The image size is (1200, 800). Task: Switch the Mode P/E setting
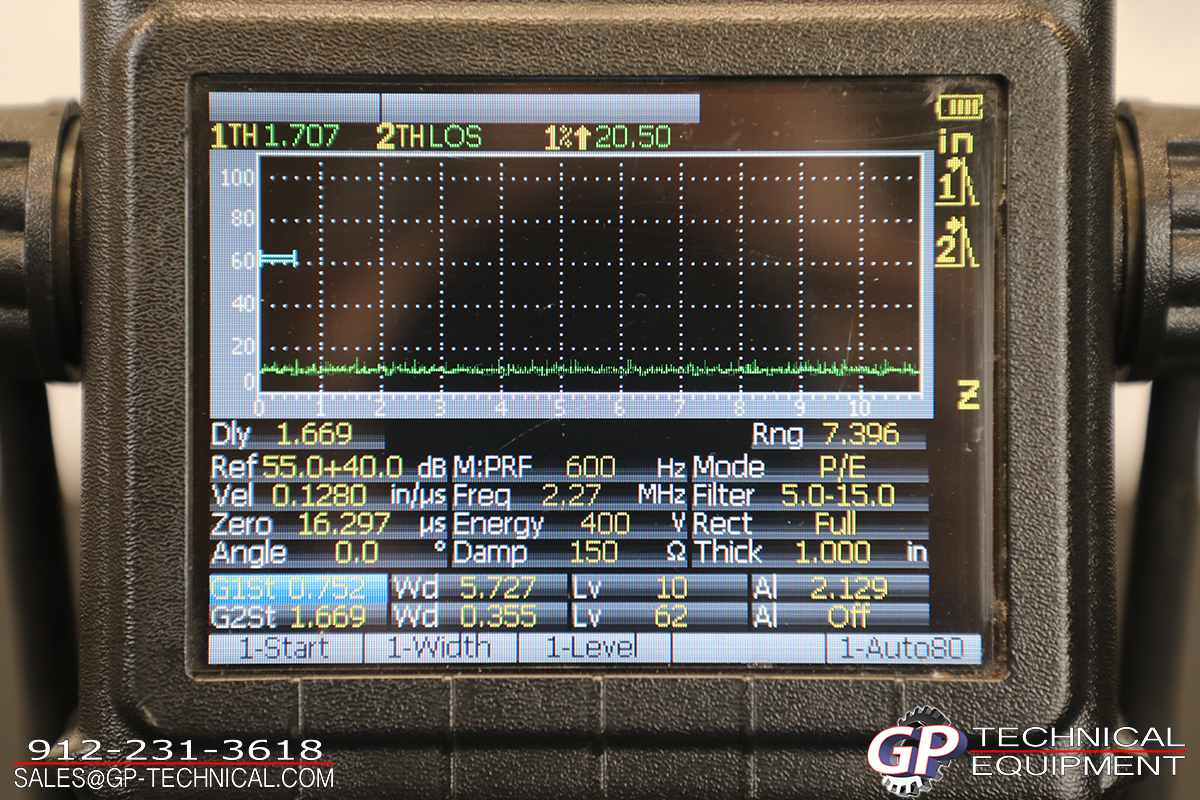point(810,467)
